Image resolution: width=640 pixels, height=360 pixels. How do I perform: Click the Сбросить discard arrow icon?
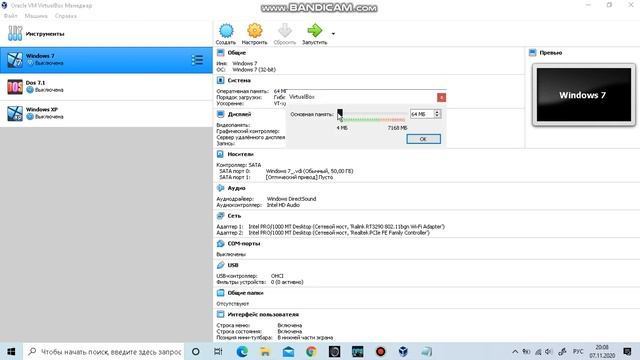[284, 31]
